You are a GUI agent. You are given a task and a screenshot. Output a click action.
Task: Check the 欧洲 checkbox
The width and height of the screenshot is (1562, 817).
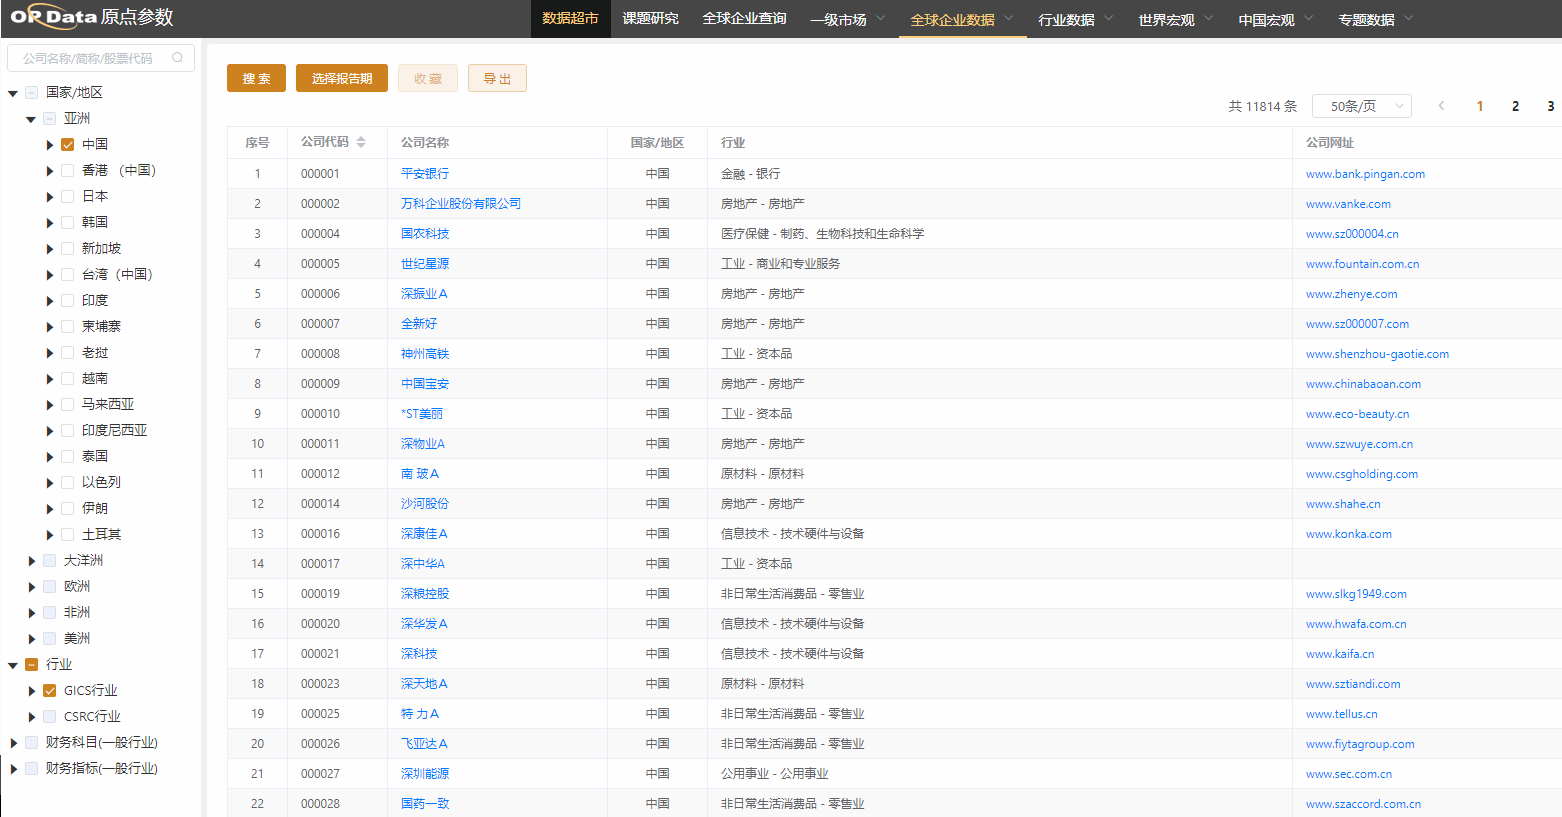click(50, 586)
